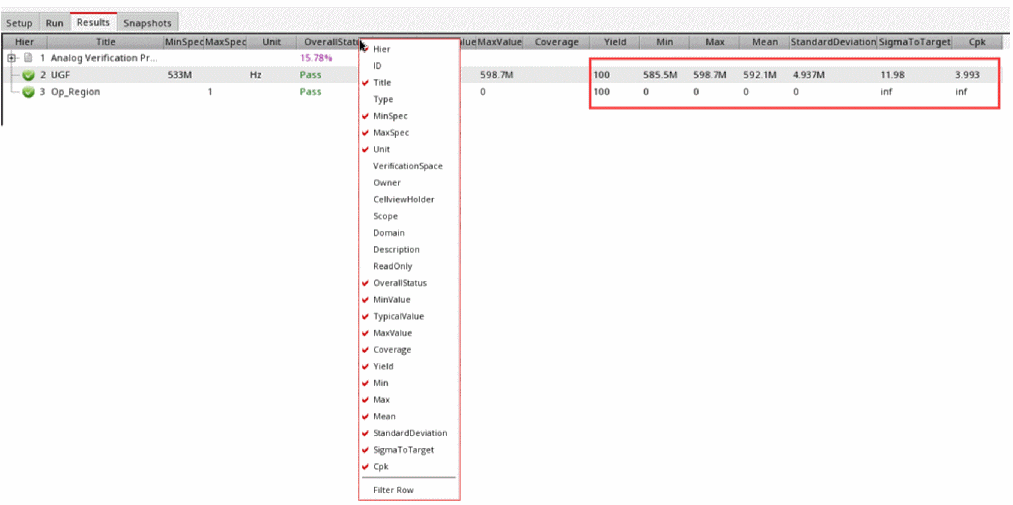Show the Scope column
The height and width of the screenshot is (505, 1013).
409,216
